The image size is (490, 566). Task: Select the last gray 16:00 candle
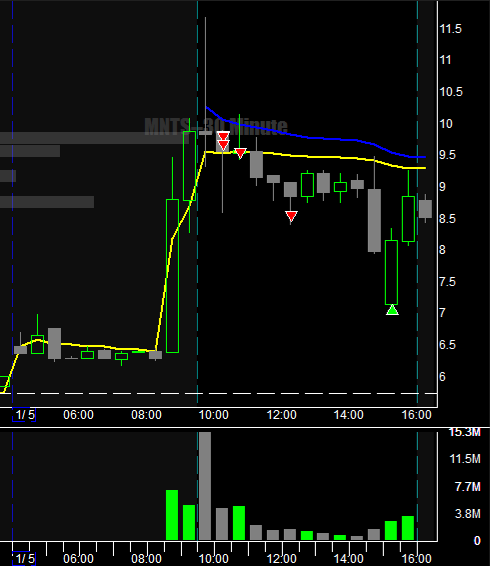[x=425, y=209]
